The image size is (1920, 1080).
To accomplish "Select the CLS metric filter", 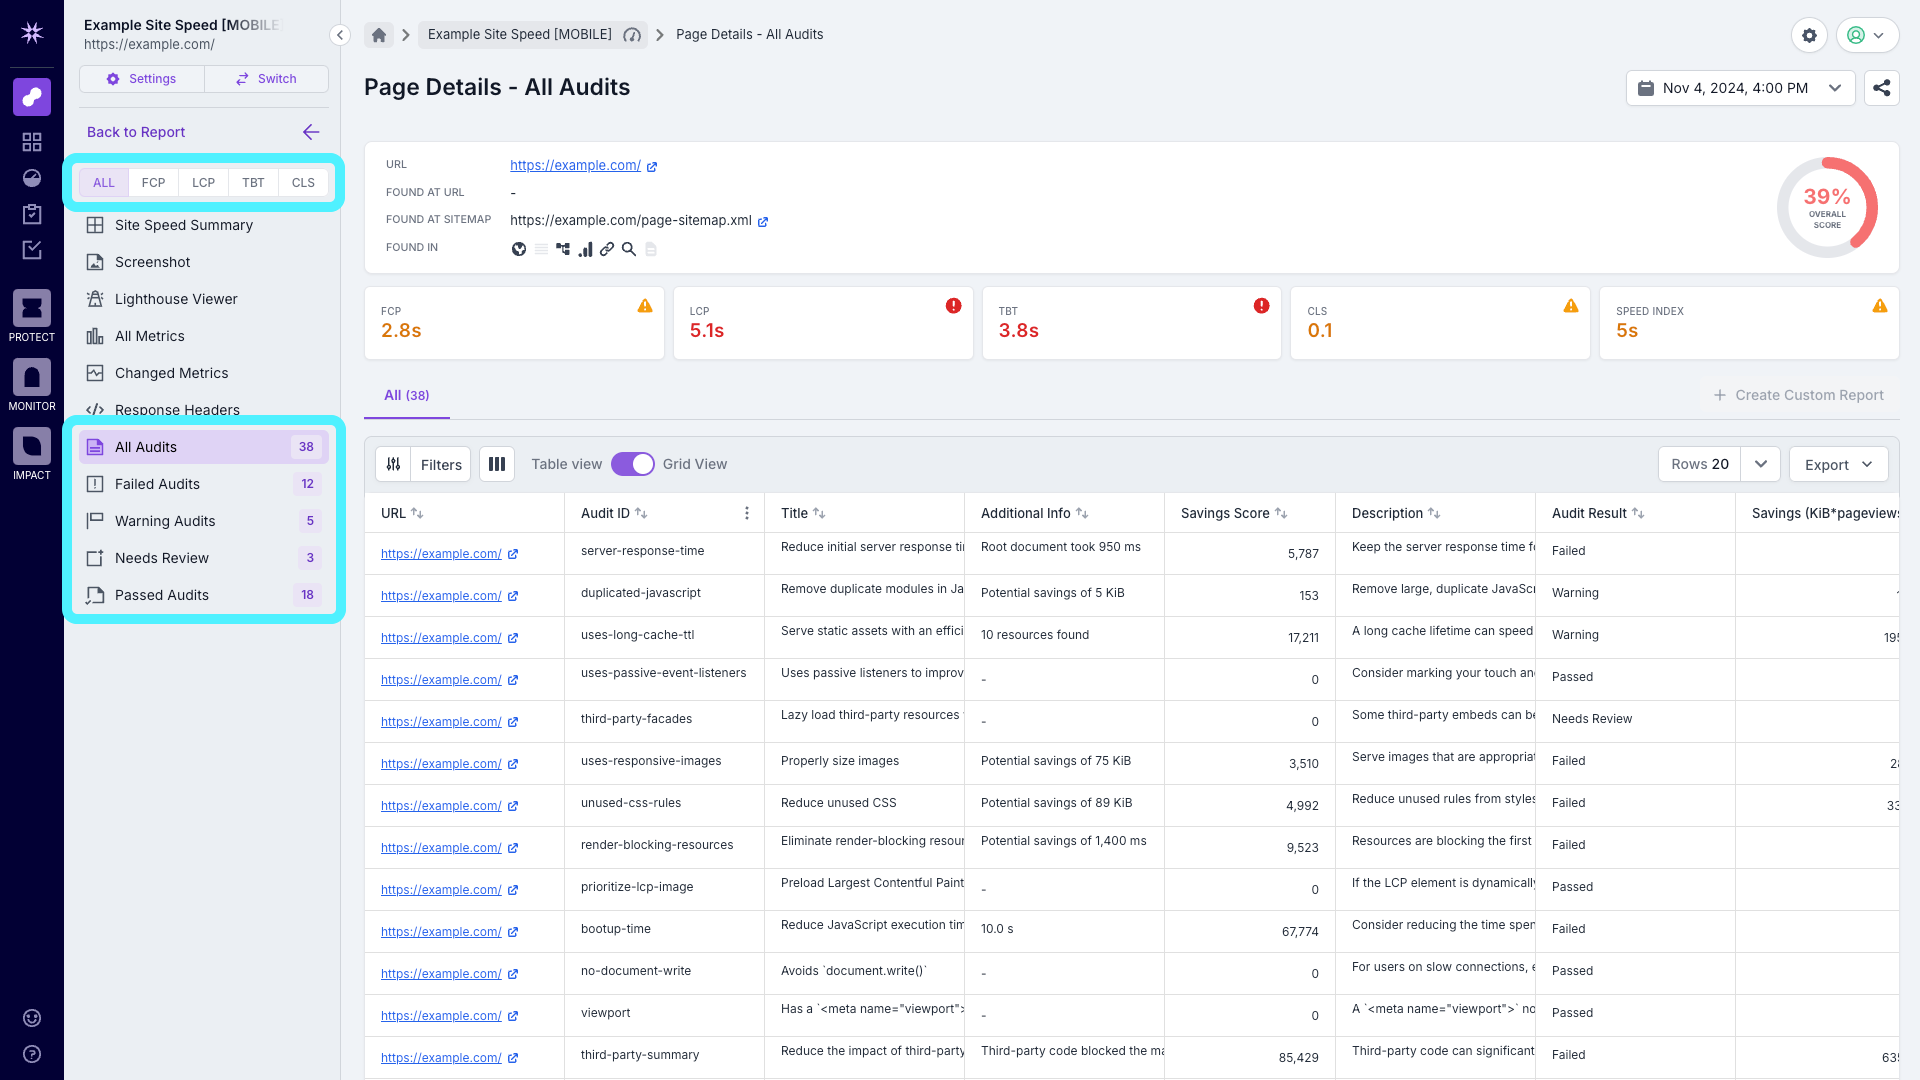I will pyautogui.click(x=303, y=183).
